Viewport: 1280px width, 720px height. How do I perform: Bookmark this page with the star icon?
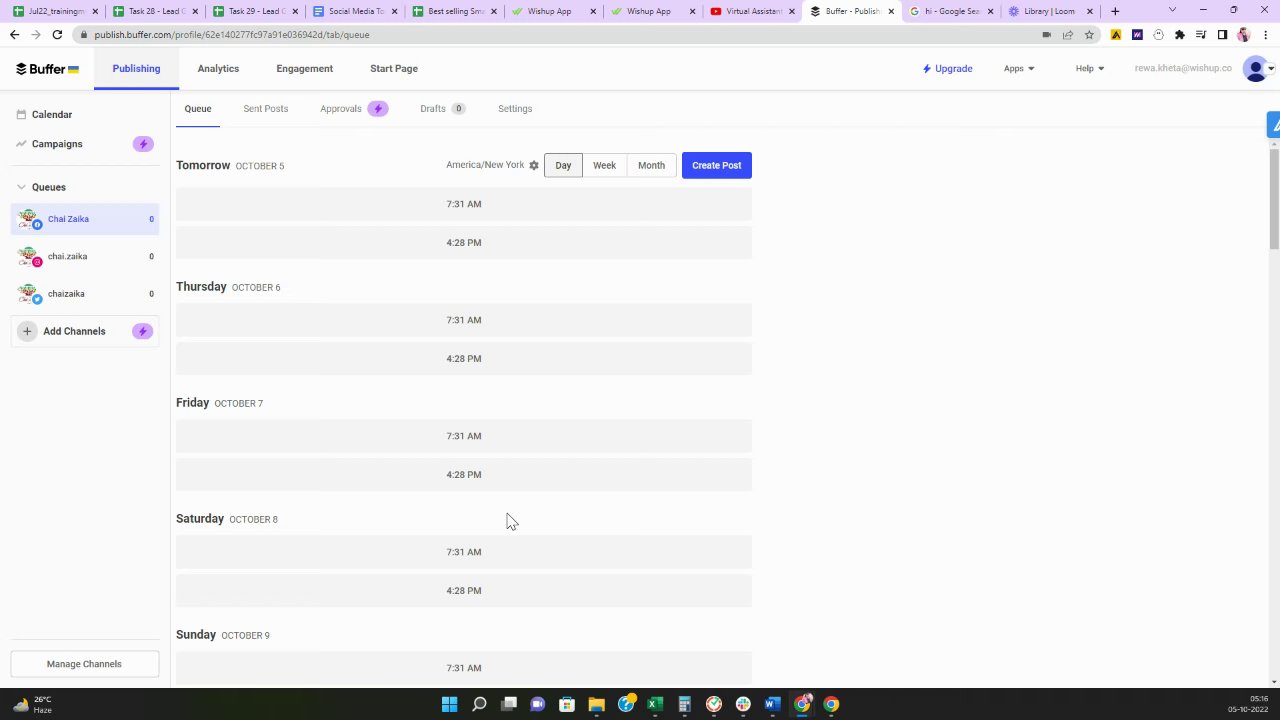point(1089,34)
